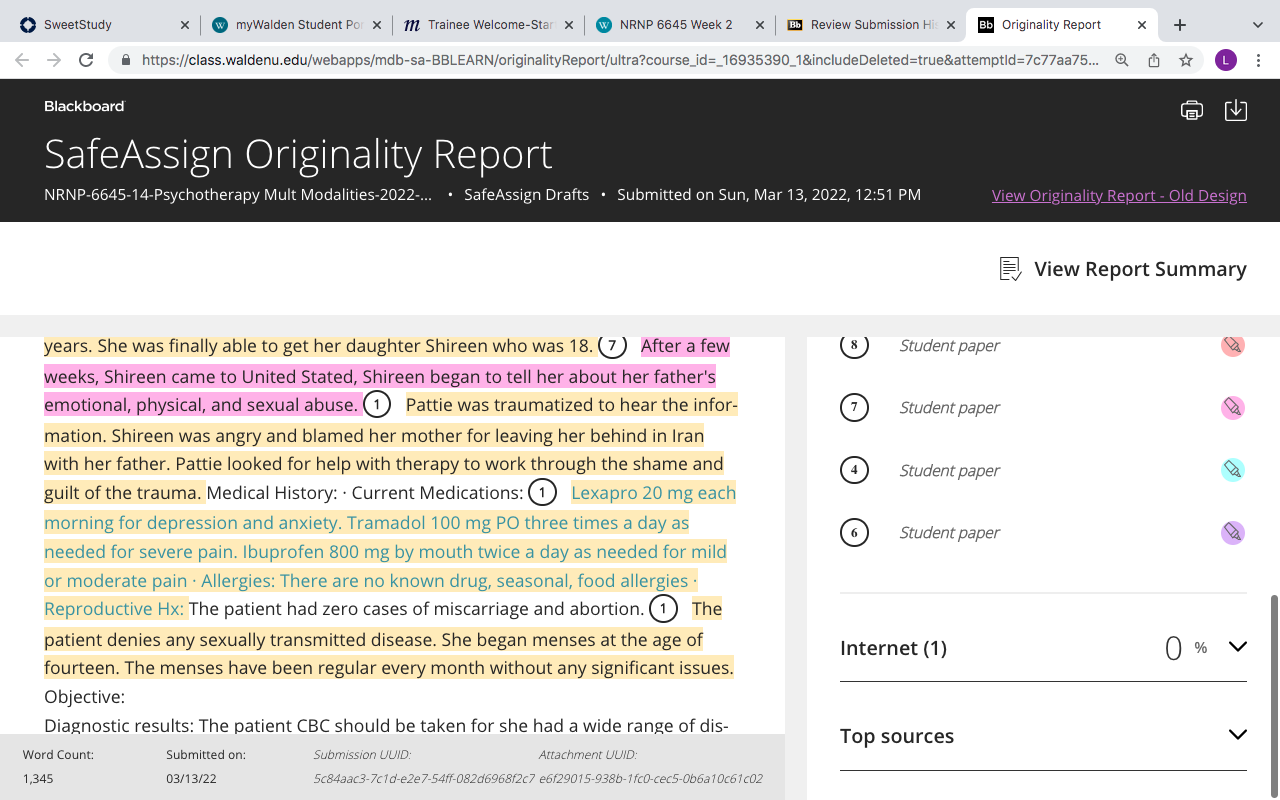The image size is (1280, 800).
Task: Print the originality report
Action: (x=1191, y=110)
